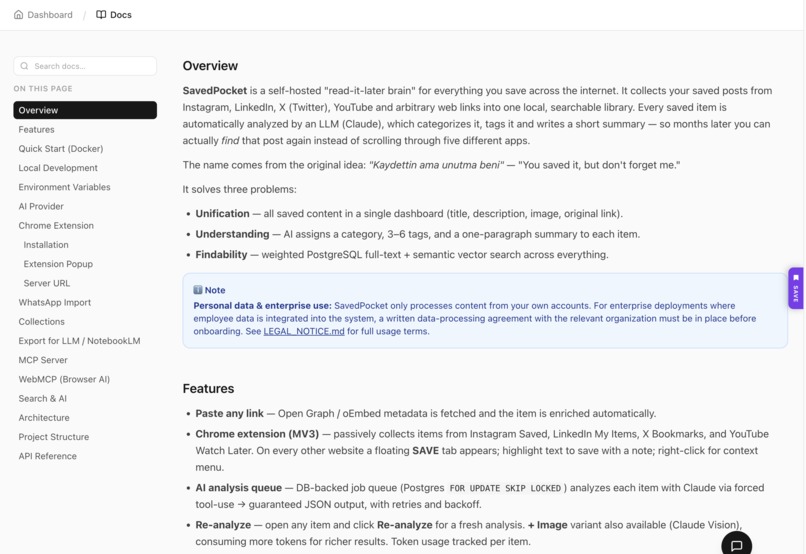Select Overview in the sidebar
The image size is (806, 554).
[x=85, y=110]
